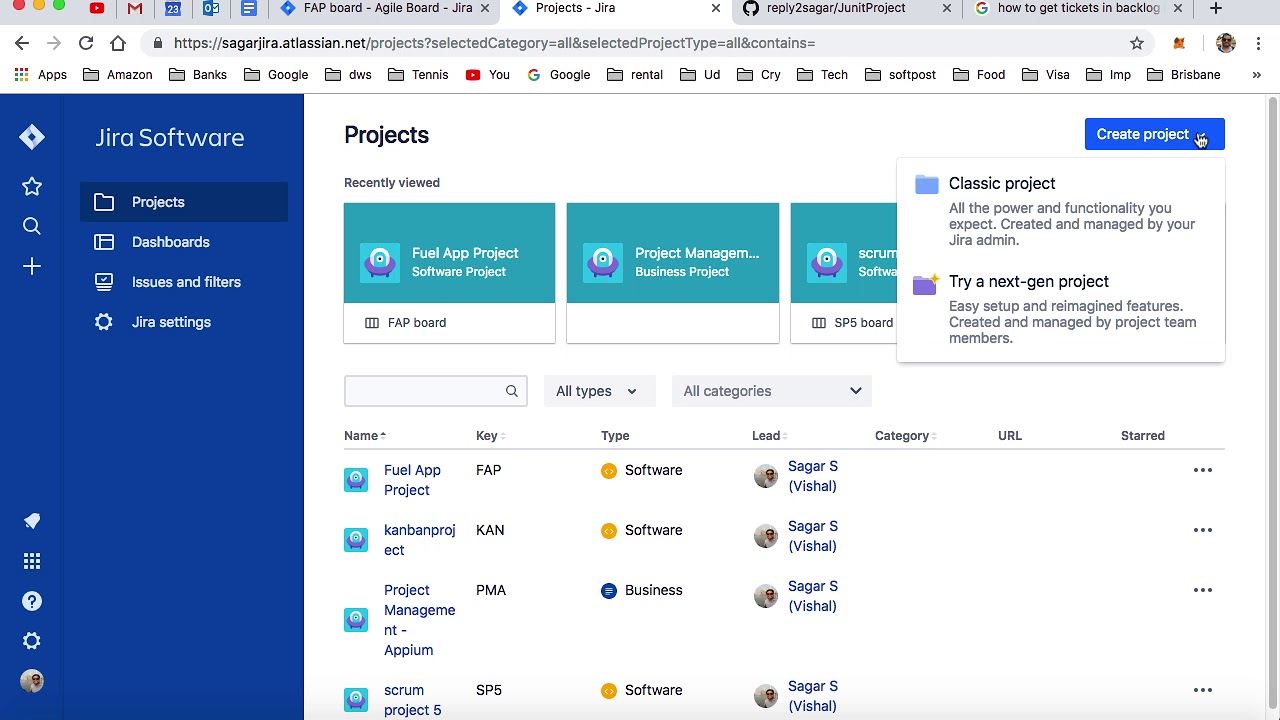
Task: Click in the project search field
Action: pos(435,391)
